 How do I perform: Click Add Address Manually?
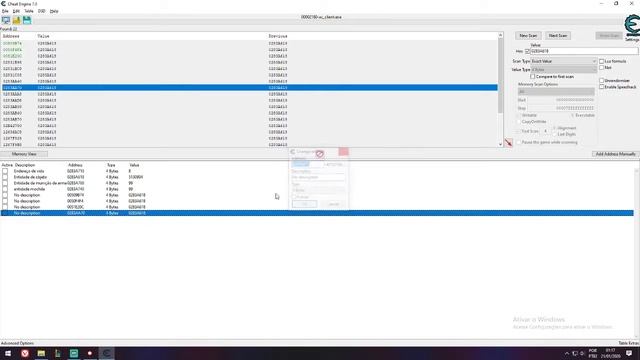point(616,154)
